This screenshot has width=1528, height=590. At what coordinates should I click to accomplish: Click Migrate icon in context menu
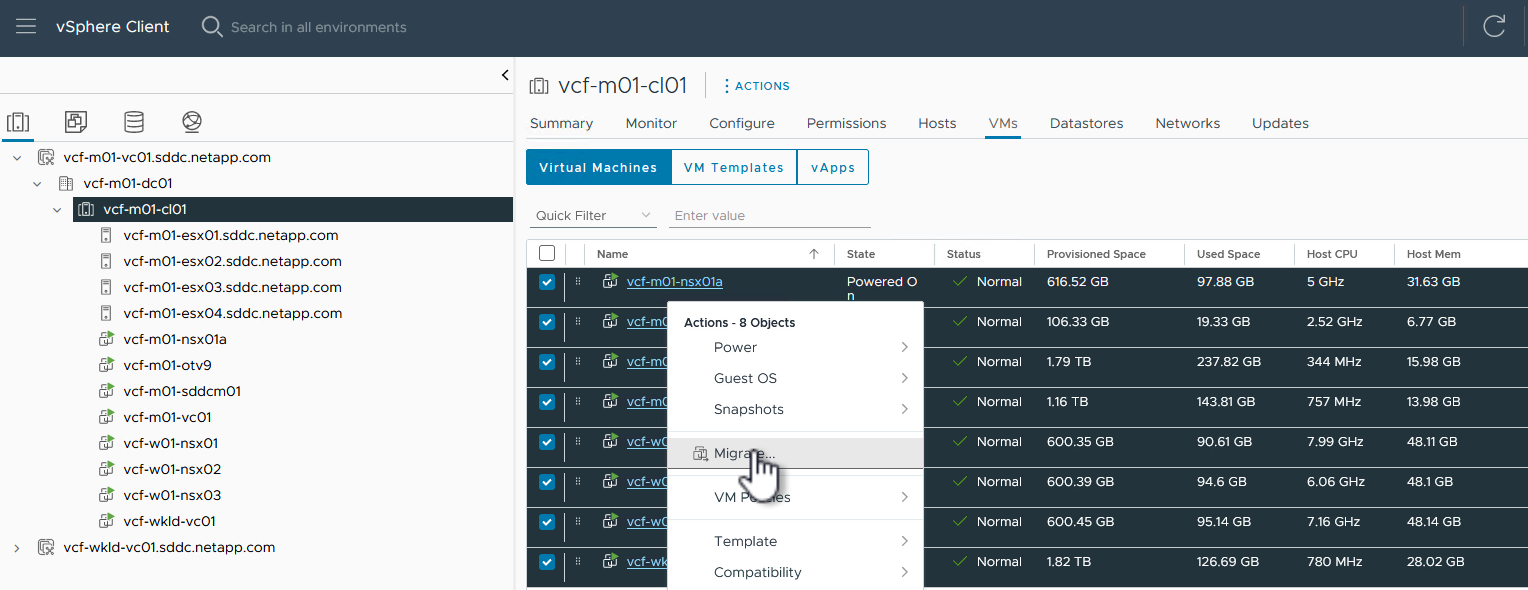point(700,454)
